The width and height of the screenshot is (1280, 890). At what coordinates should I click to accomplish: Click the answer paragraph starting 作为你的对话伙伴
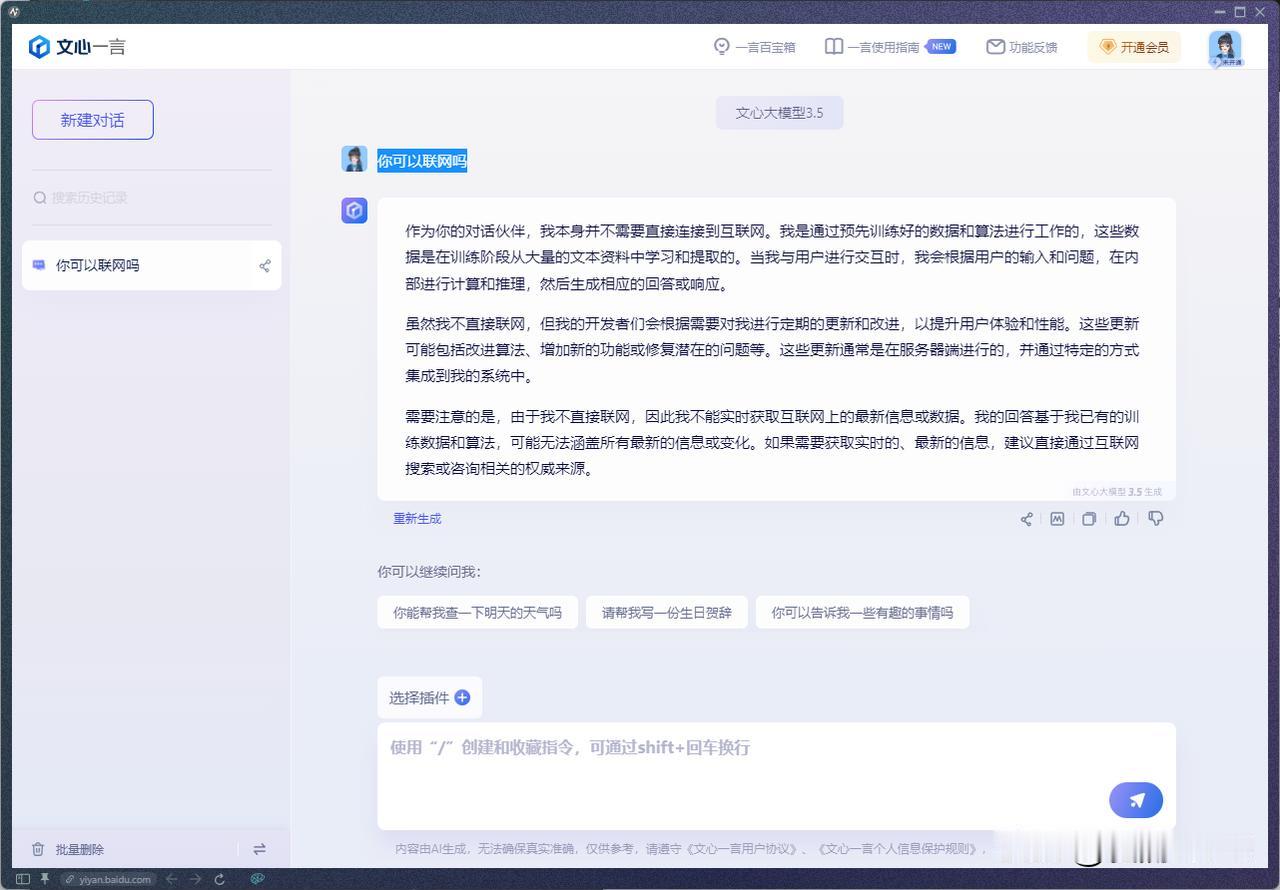(772, 257)
